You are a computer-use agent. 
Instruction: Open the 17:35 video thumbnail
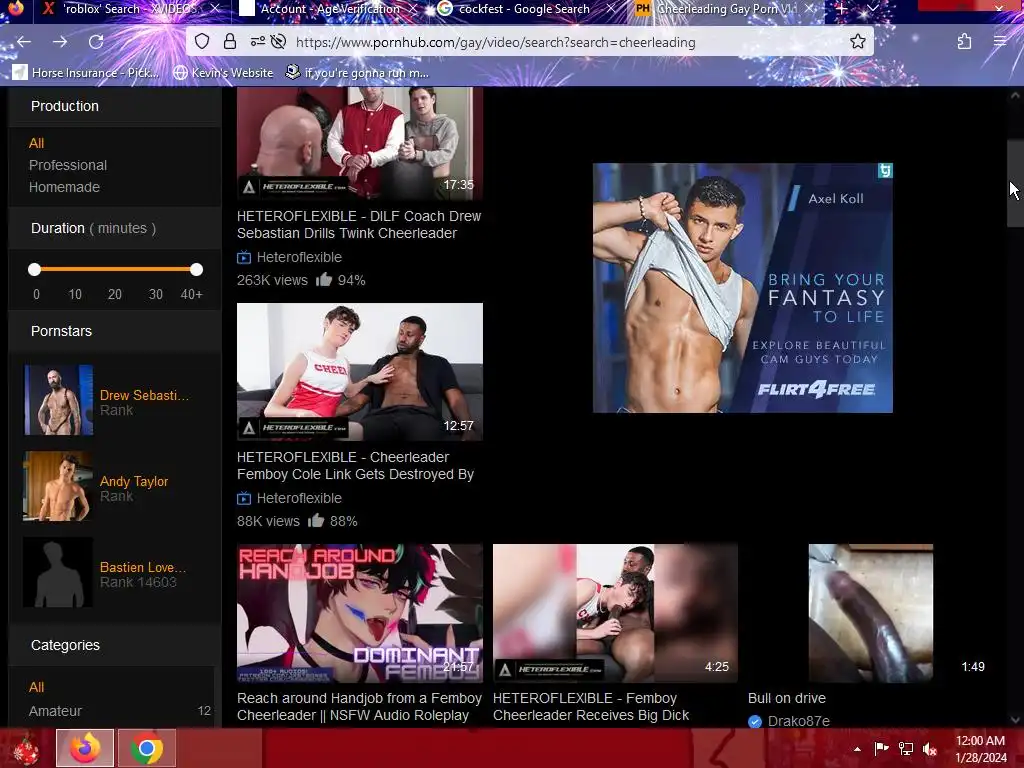(x=360, y=143)
